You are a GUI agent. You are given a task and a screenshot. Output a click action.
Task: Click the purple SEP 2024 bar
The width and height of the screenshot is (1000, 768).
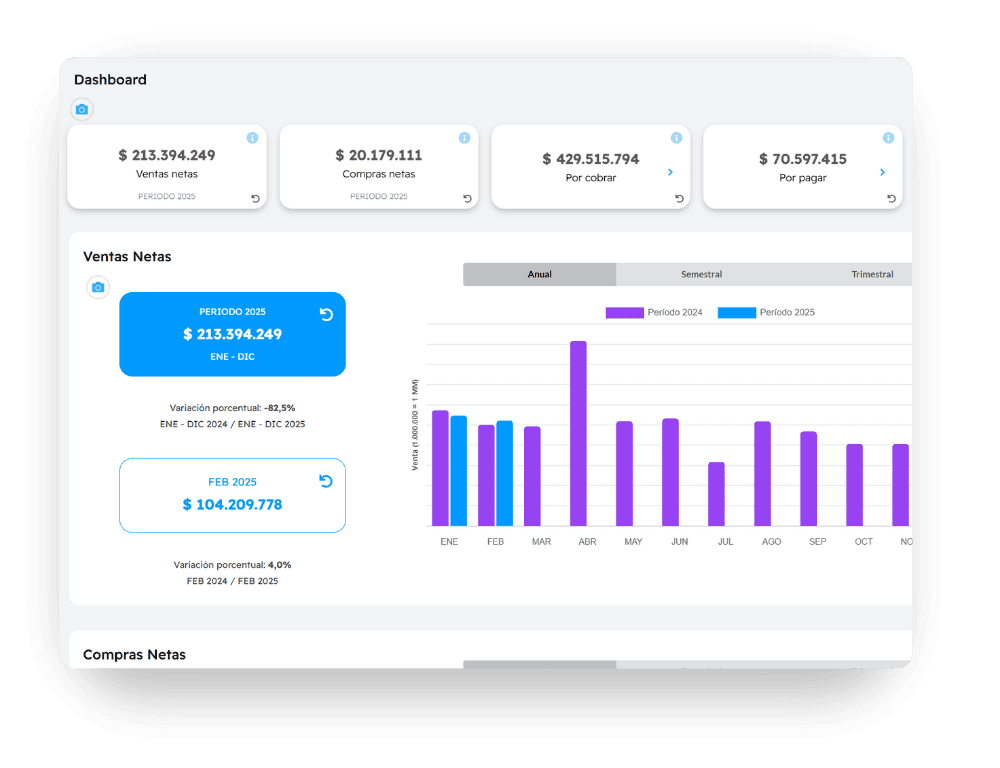(x=809, y=479)
